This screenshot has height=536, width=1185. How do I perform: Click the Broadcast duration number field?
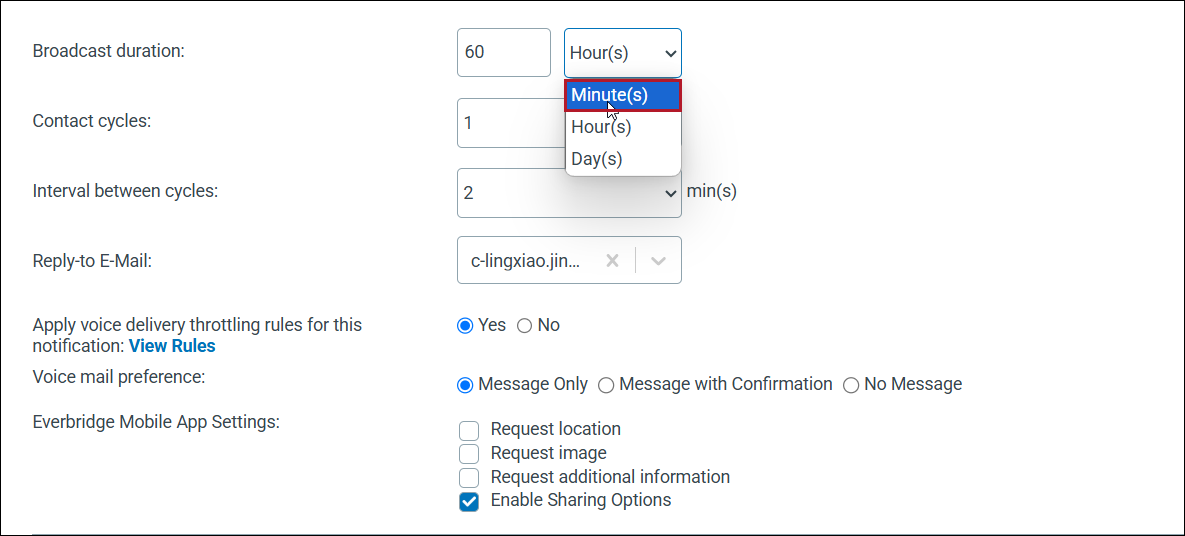(504, 53)
